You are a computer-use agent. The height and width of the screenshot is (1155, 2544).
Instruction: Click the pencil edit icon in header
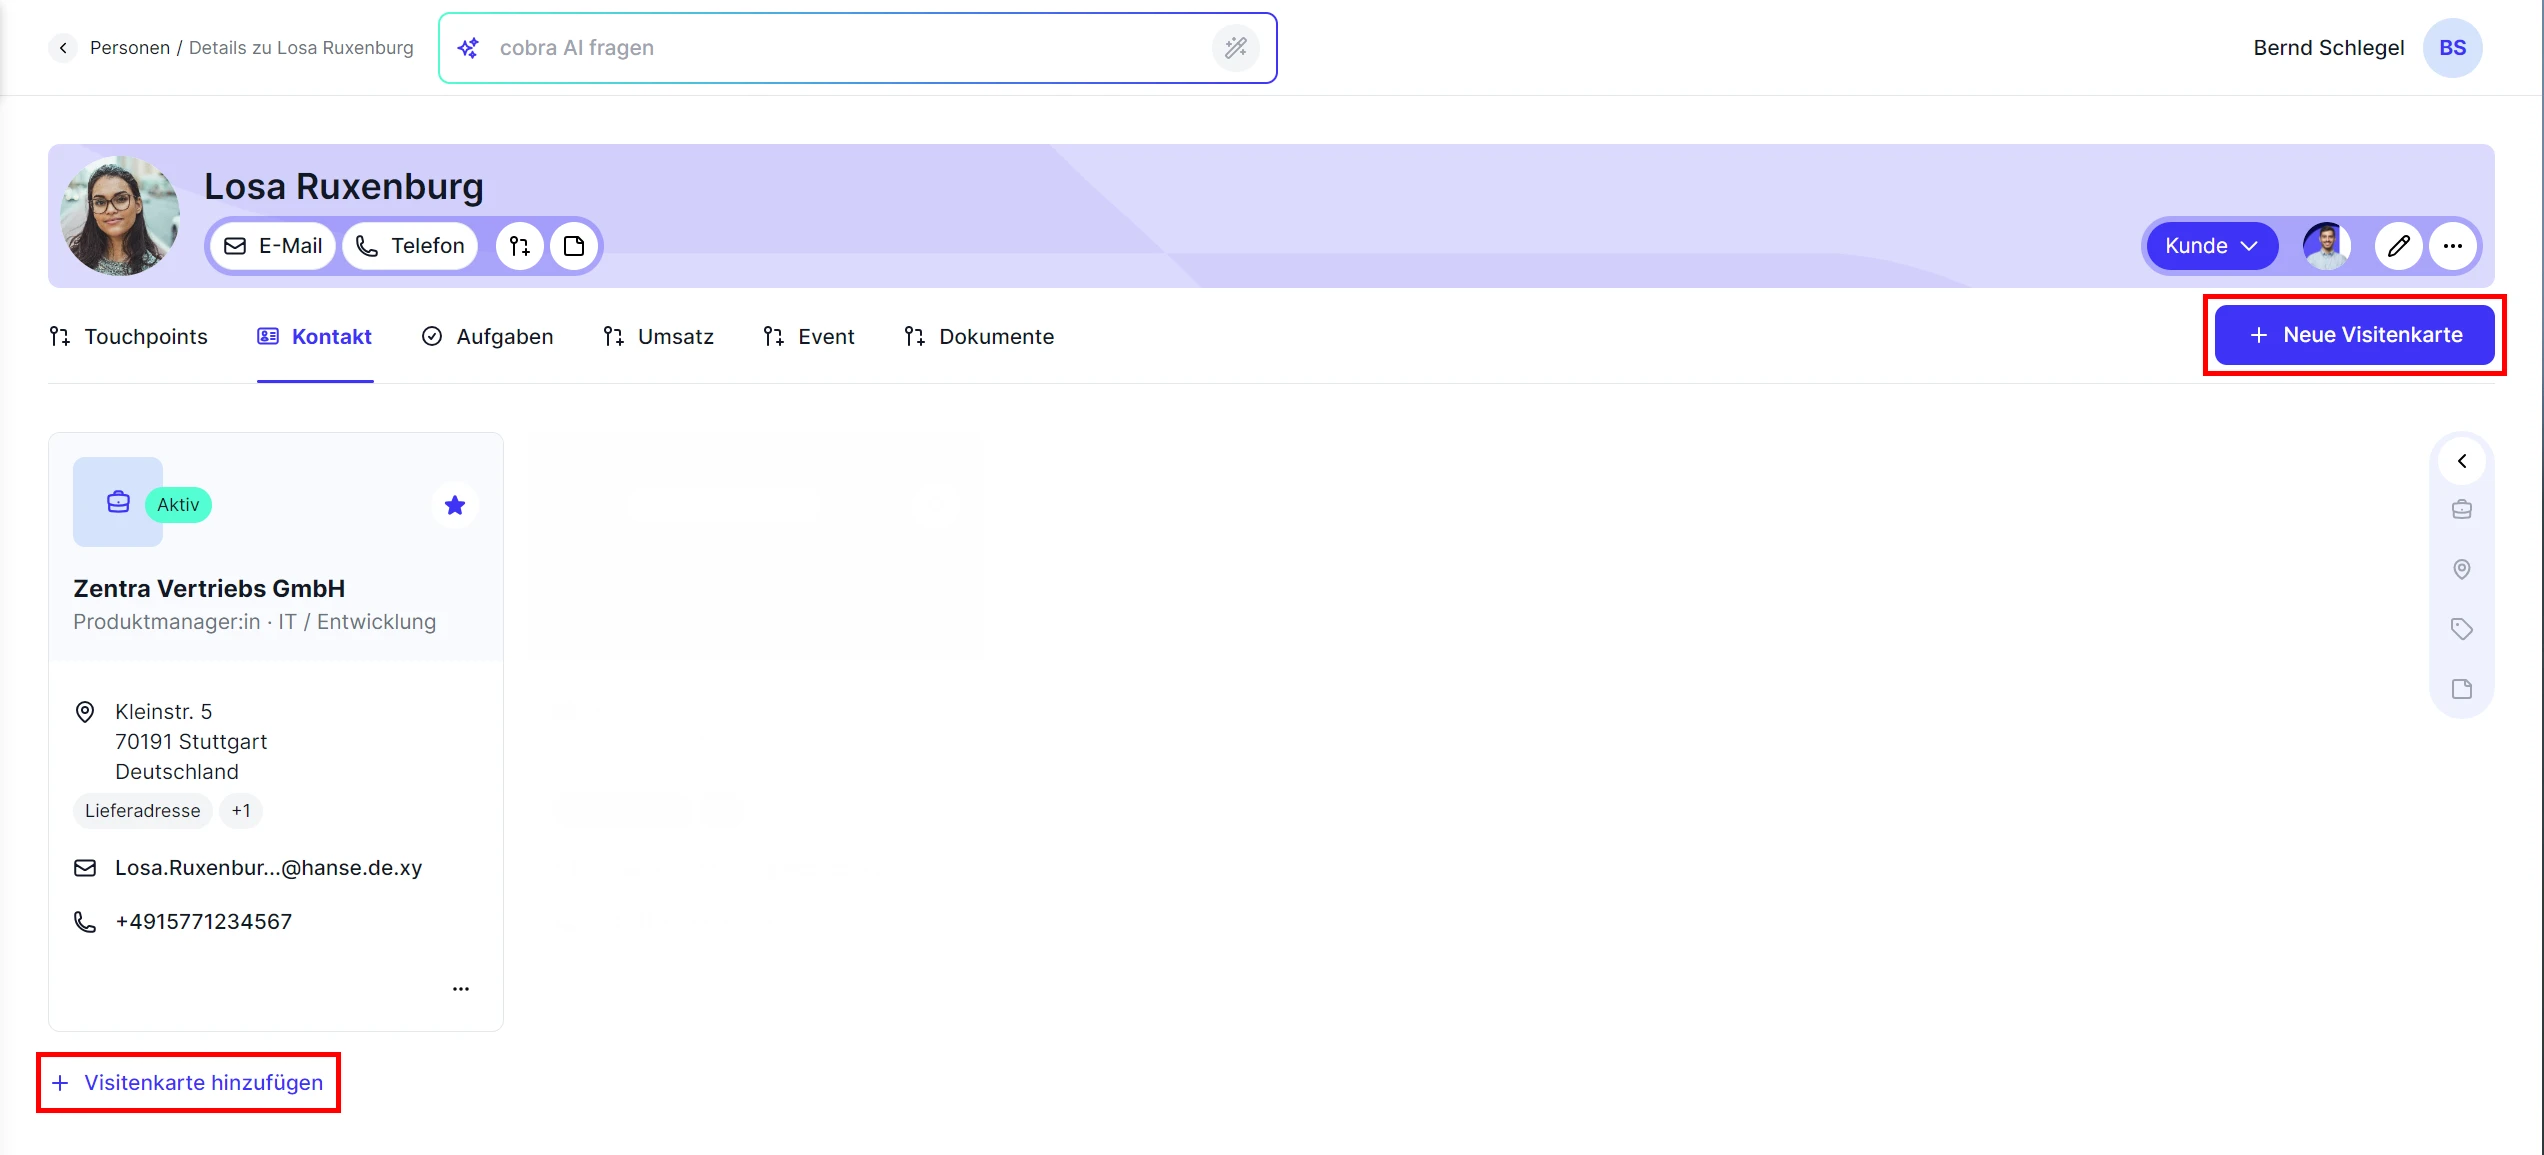(2398, 246)
